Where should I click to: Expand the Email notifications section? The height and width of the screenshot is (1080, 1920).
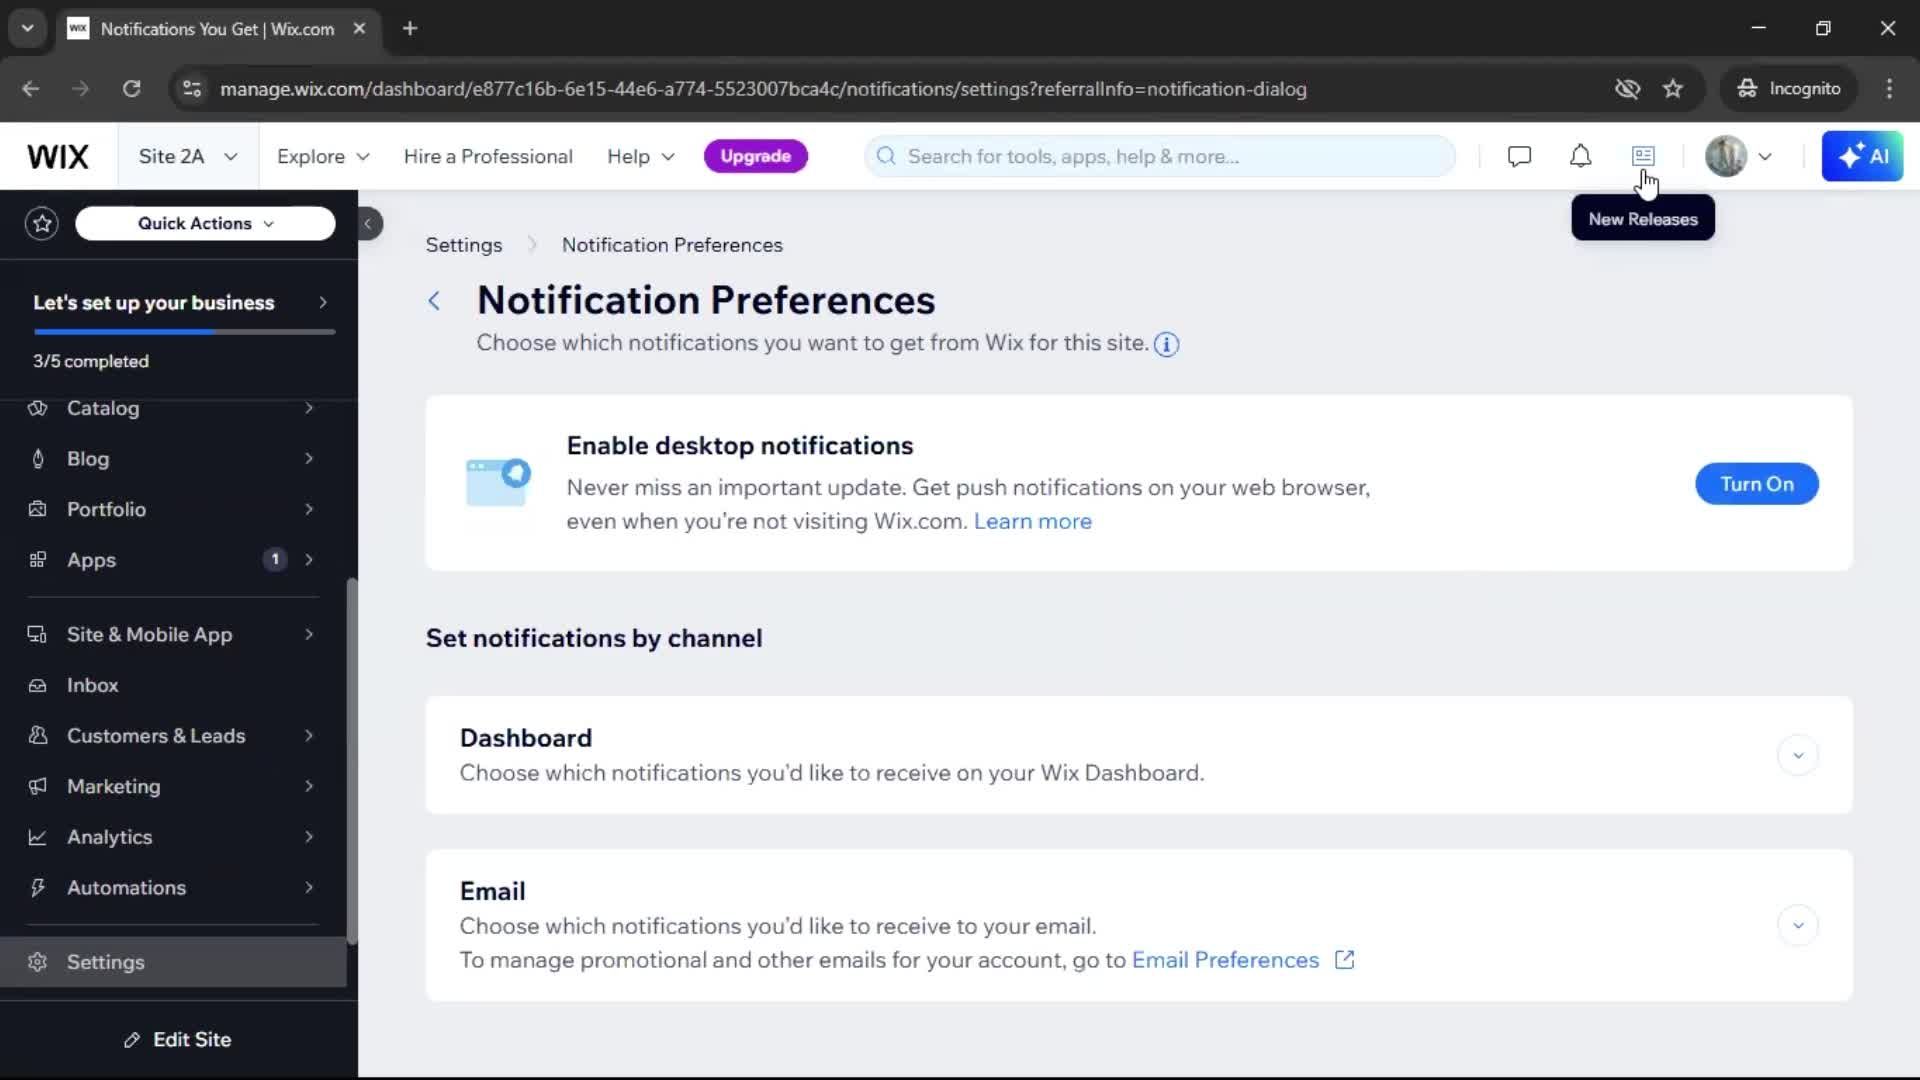click(x=1798, y=926)
